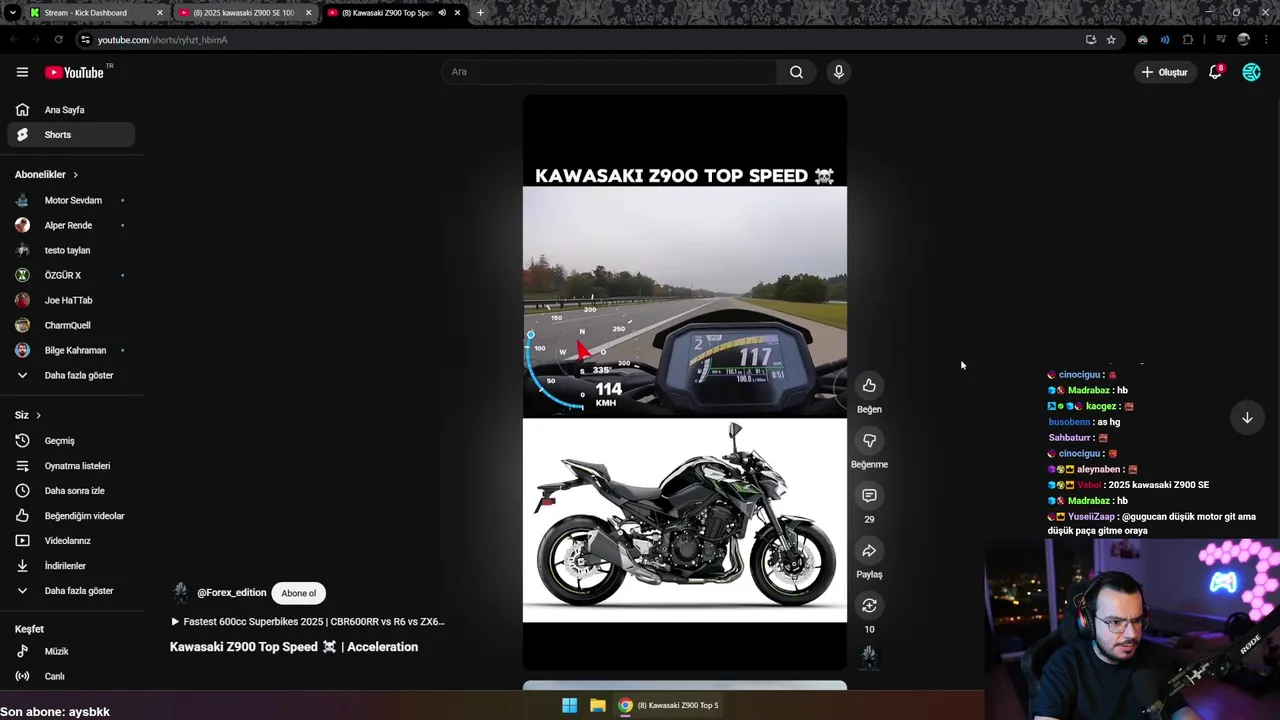The width and height of the screenshot is (1280, 720).
Task: Mute the audio-playing tab speaker icon
Action: click(x=442, y=13)
